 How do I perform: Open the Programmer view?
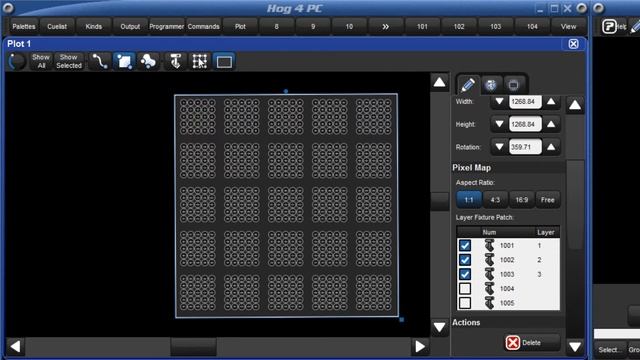(x=167, y=27)
